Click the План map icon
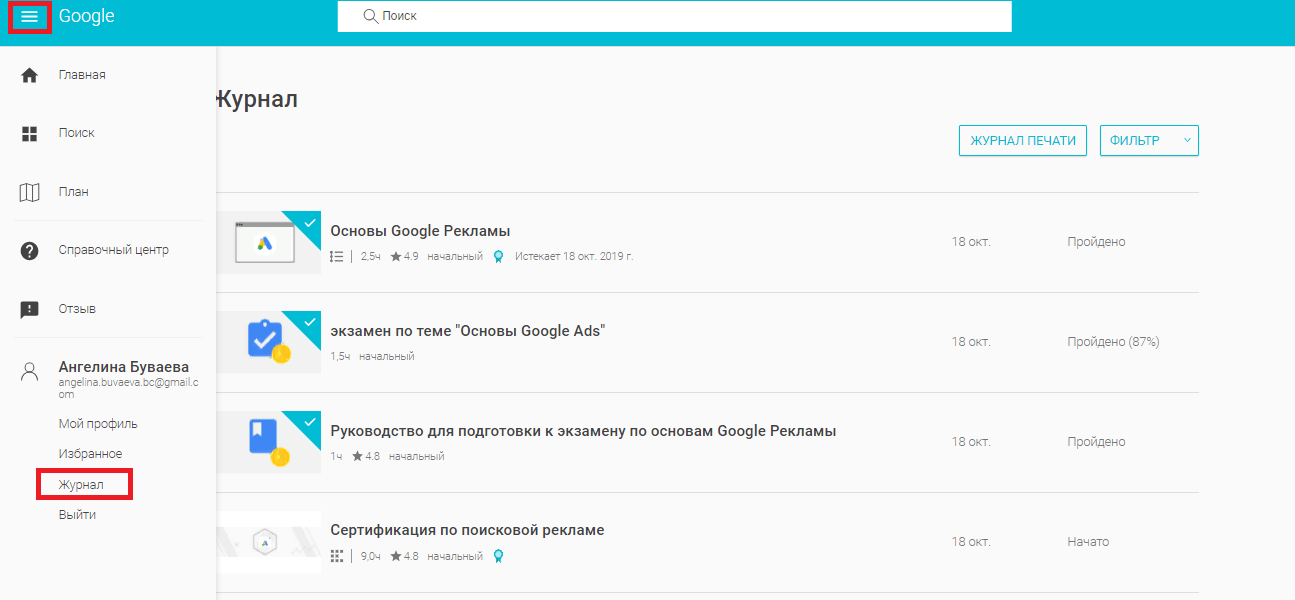 click(29, 192)
